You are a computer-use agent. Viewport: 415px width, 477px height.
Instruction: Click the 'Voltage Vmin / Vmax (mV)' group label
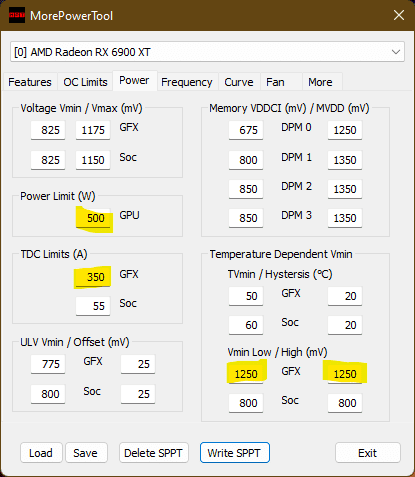[x=81, y=108]
